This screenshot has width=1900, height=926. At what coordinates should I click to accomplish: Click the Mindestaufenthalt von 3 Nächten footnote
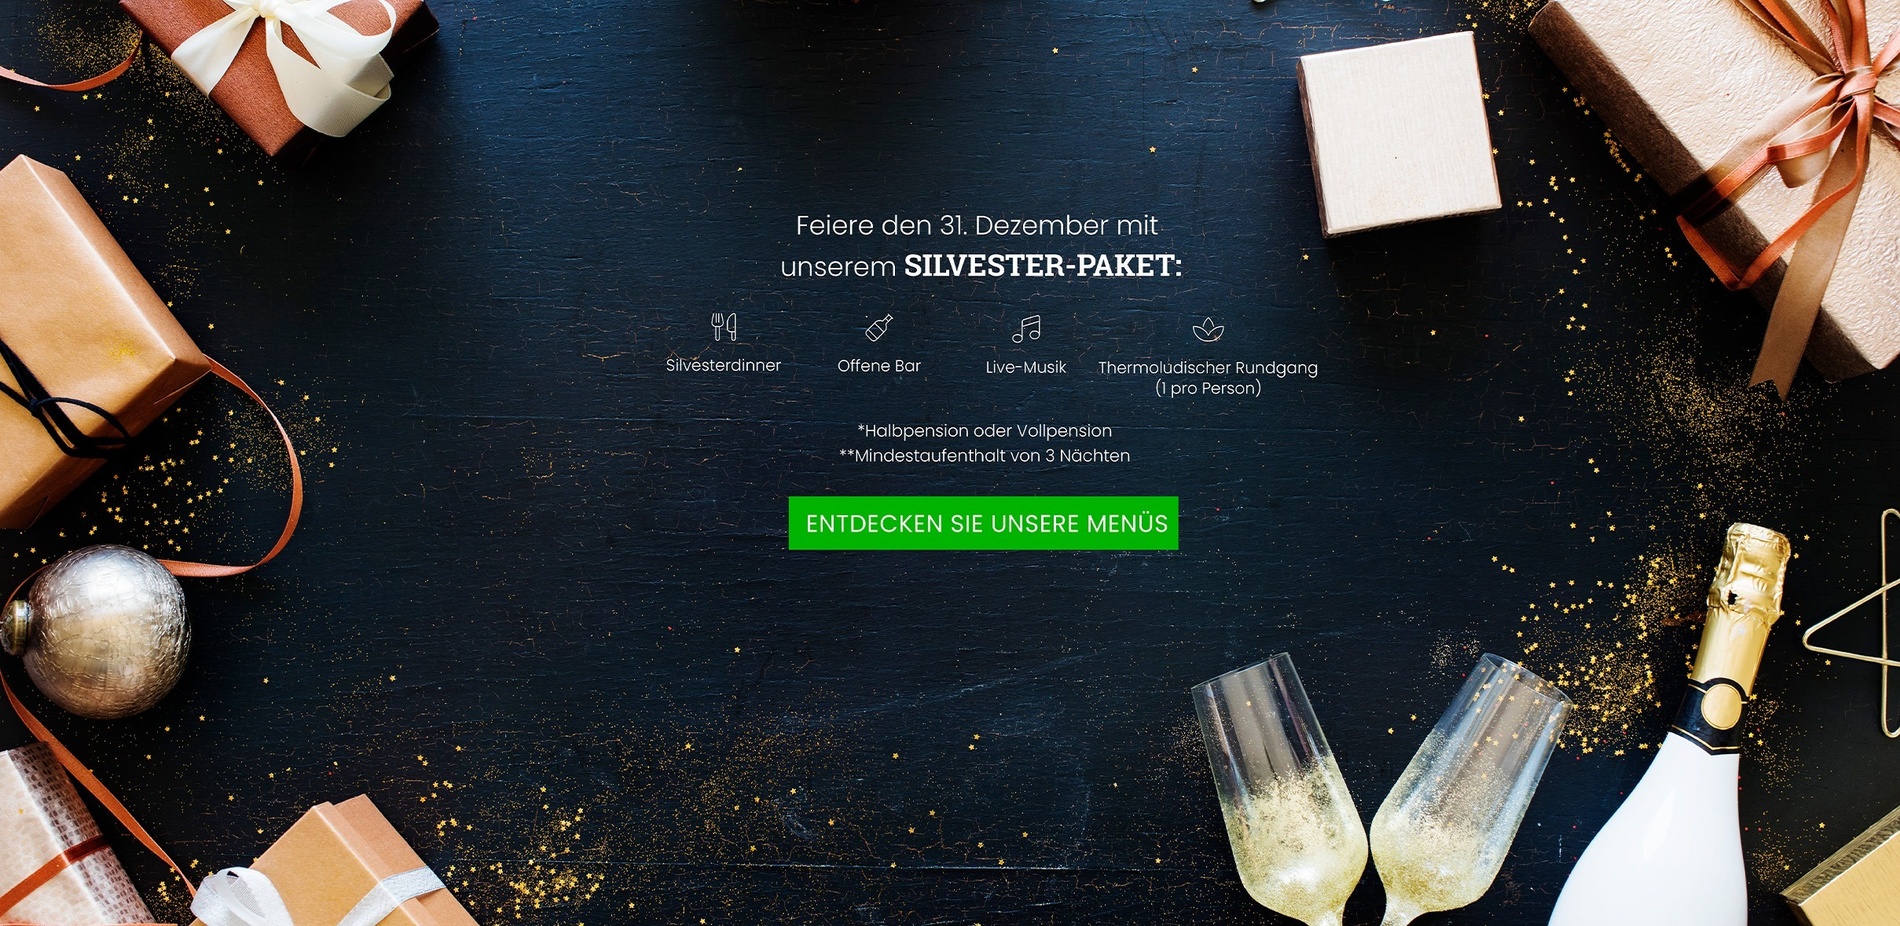coord(984,456)
